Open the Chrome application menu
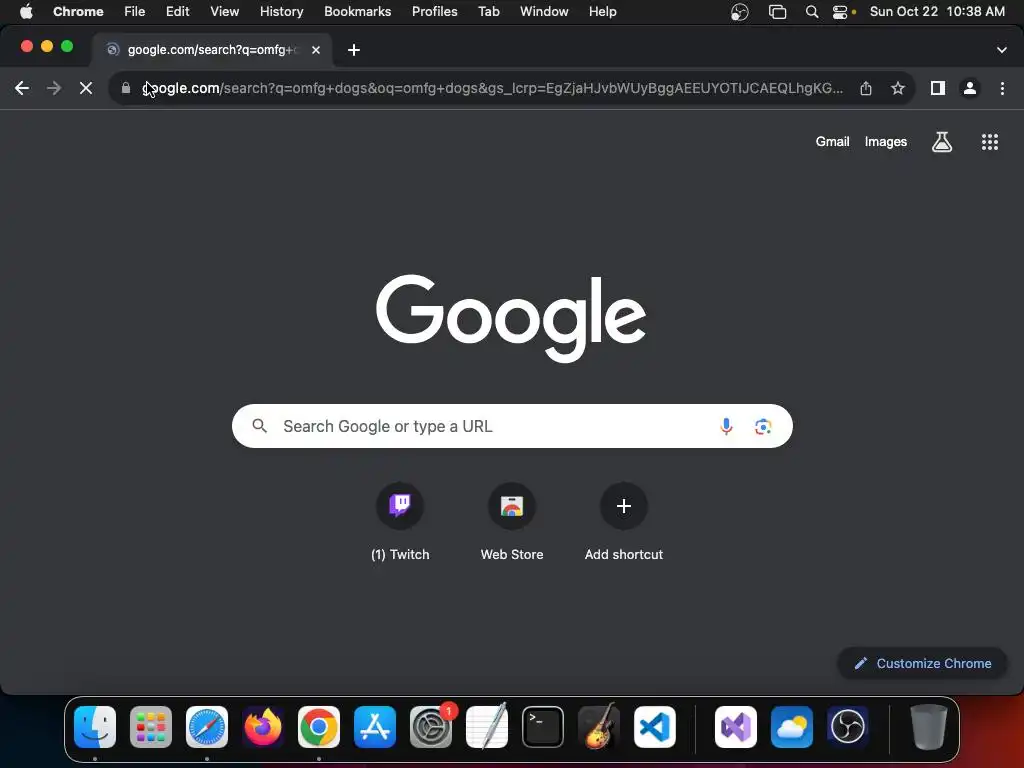The image size is (1024, 768). click(x=78, y=11)
